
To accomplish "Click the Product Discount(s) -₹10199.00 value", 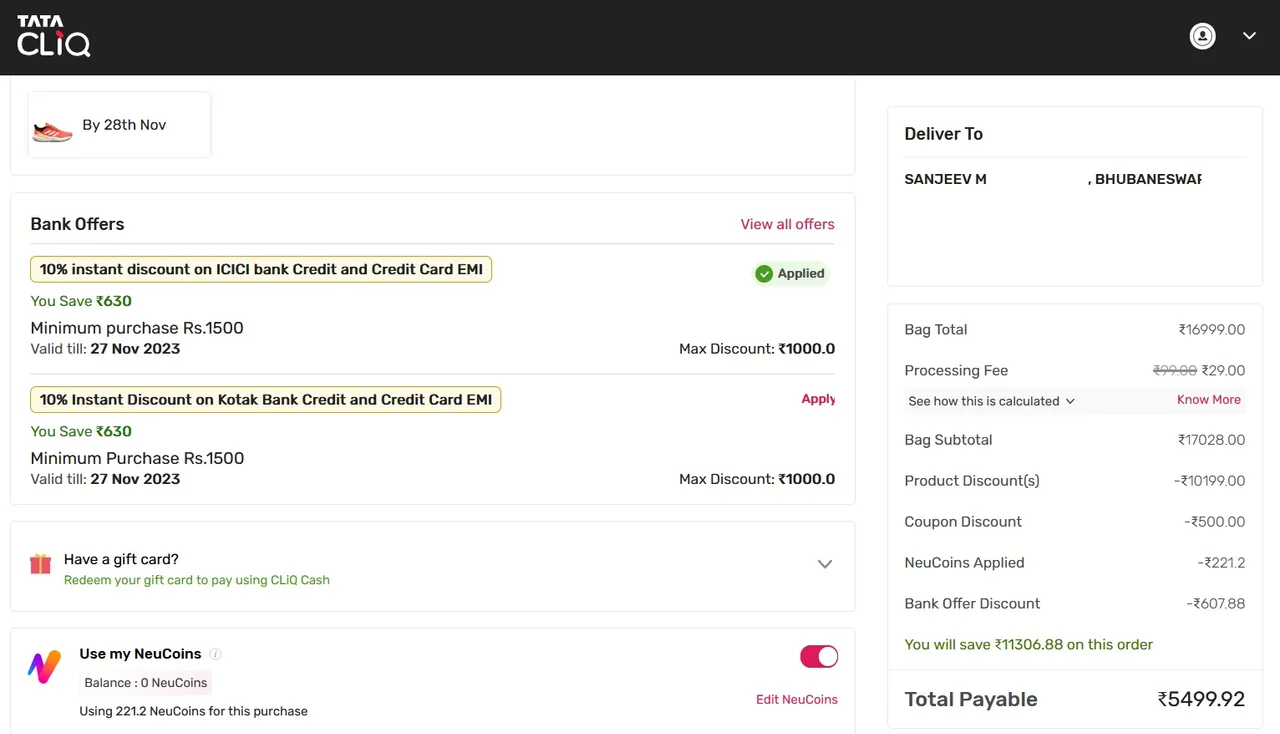I will coord(1209,481).
